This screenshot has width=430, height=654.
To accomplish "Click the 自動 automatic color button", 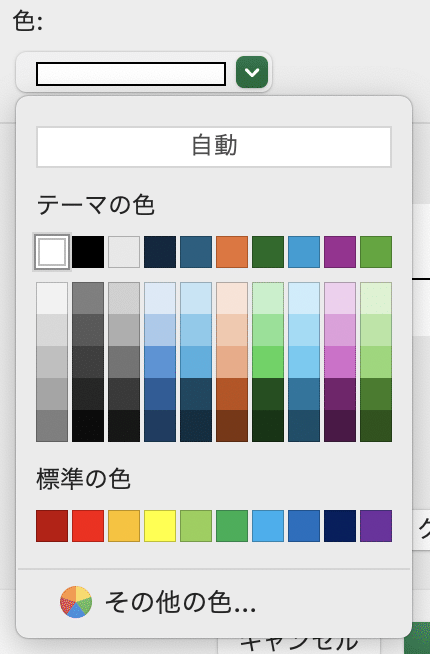I will [x=214, y=147].
